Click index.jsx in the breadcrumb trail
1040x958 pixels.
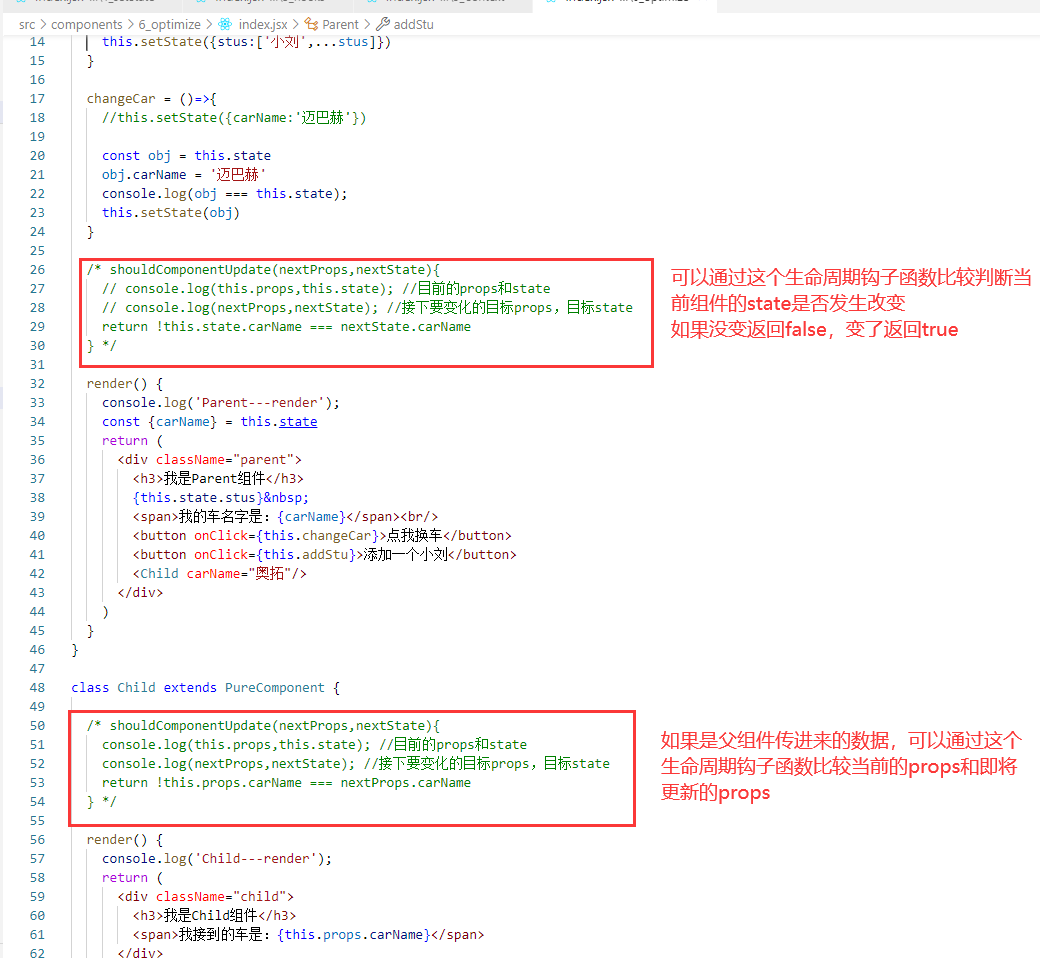point(263,24)
